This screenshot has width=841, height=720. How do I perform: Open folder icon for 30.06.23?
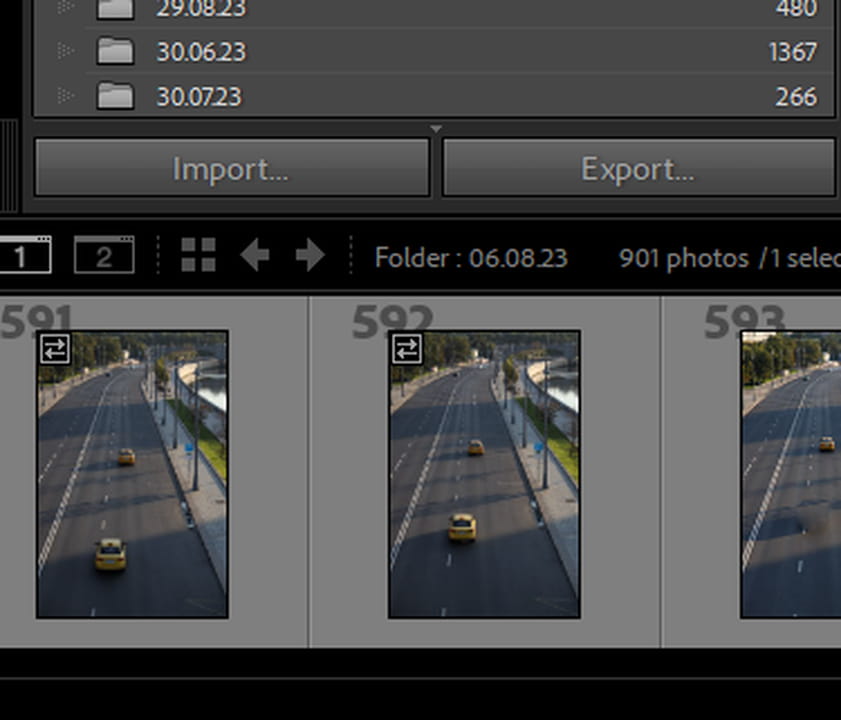click(x=115, y=51)
